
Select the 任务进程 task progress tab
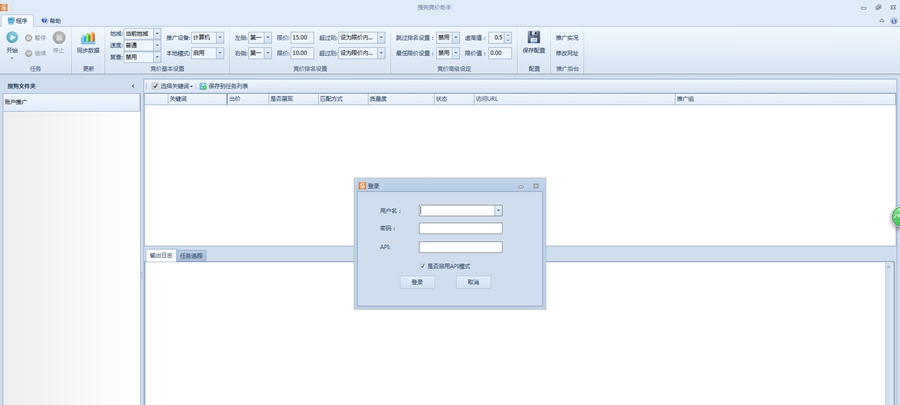pyautogui.click(x=191, y=256)
